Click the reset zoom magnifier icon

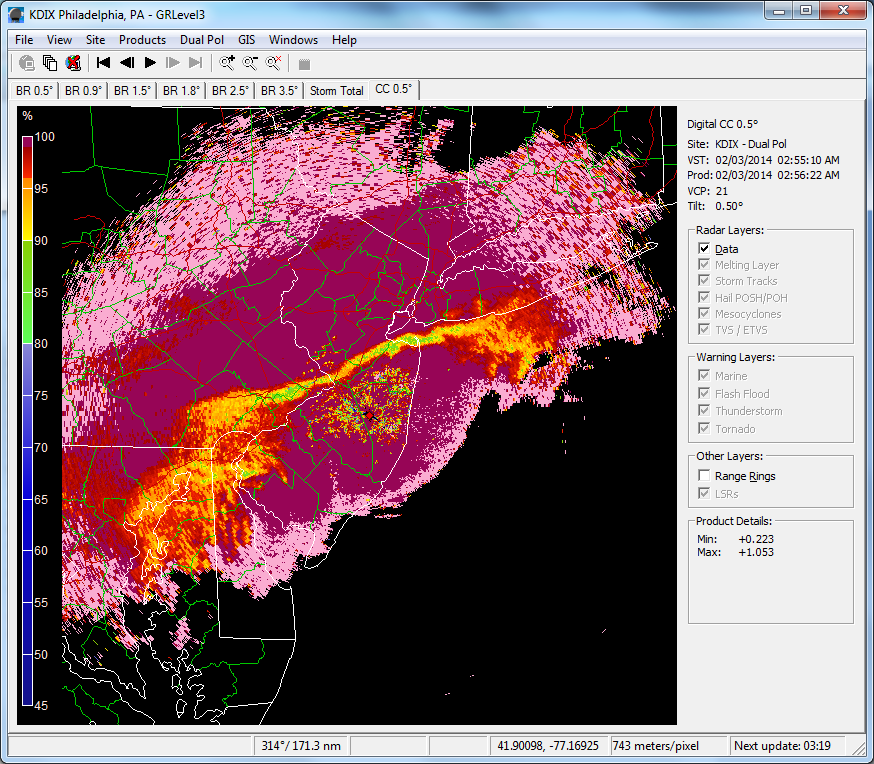[x=273, y=62]
